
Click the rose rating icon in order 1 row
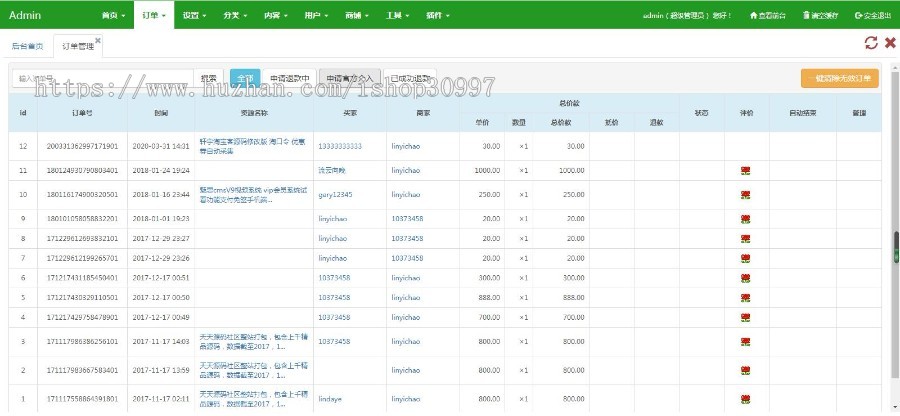pos(746,399)
